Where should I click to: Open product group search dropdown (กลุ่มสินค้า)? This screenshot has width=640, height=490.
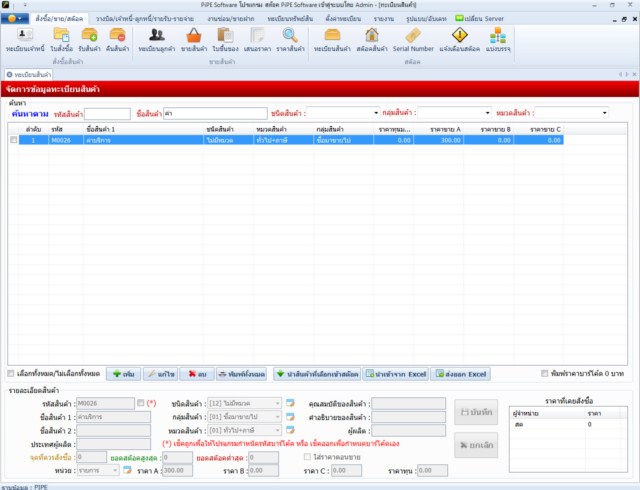pyautogui.click(x=487, y=113)
